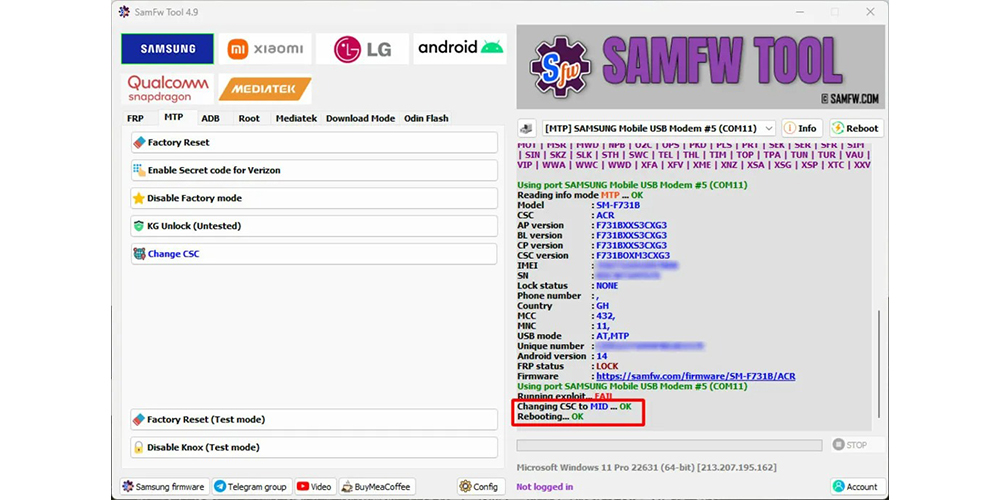Click the Android version 14 value

[x=601, y=356]
